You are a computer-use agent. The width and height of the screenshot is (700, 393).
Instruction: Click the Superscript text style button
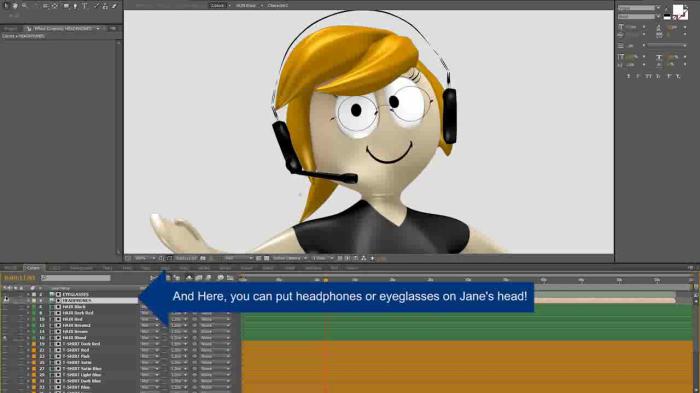669,76
